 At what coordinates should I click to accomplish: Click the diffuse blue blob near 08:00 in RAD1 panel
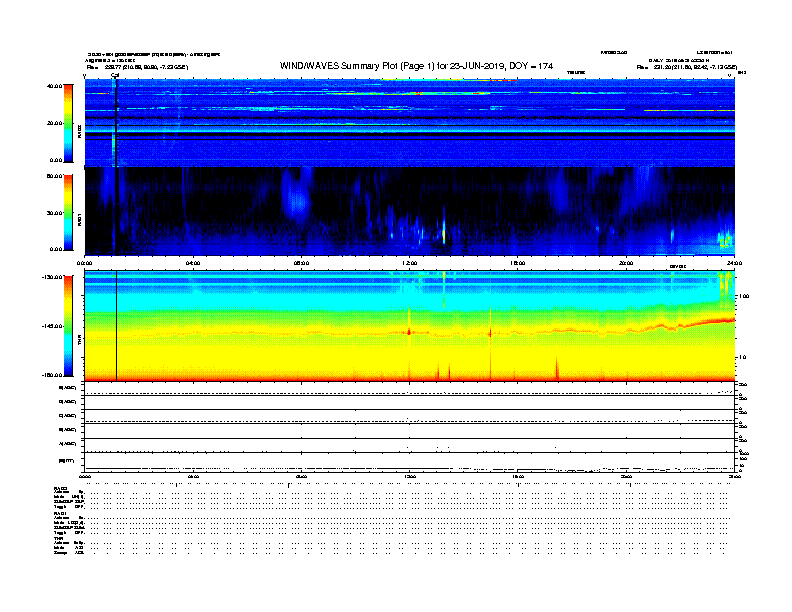pyautogui.click(x=296, y=199)
